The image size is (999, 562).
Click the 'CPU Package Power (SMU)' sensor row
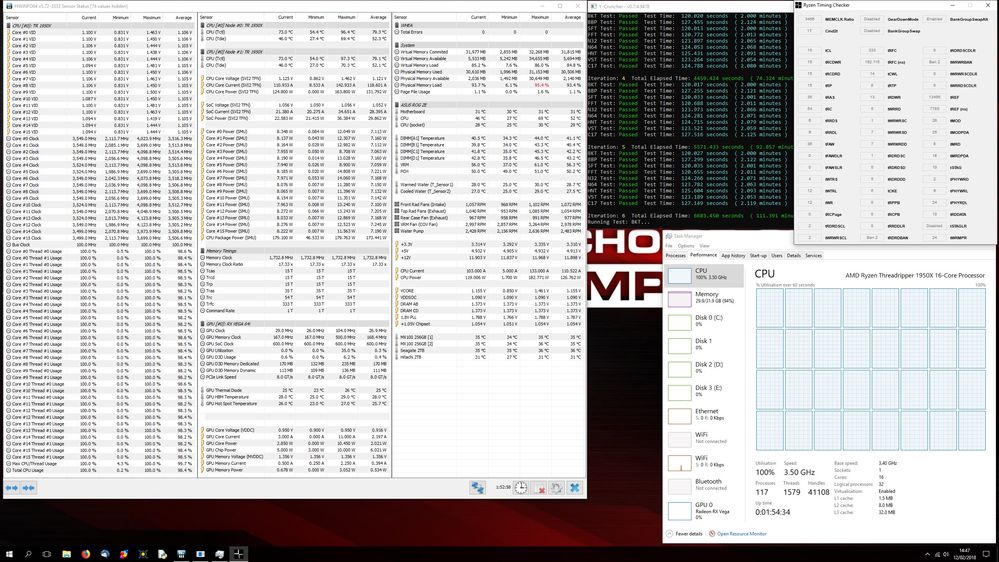[294, 238]
